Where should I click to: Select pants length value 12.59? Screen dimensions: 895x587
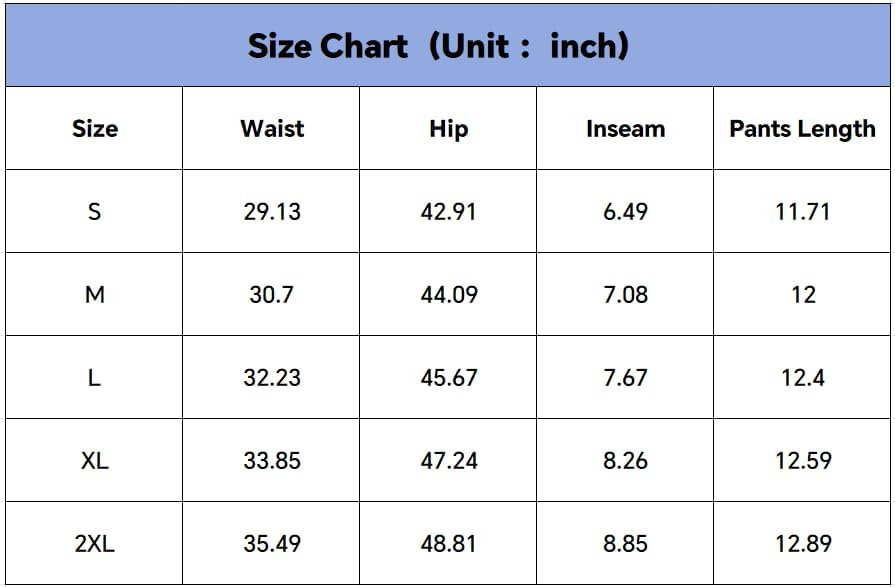(x=803, y=460)
